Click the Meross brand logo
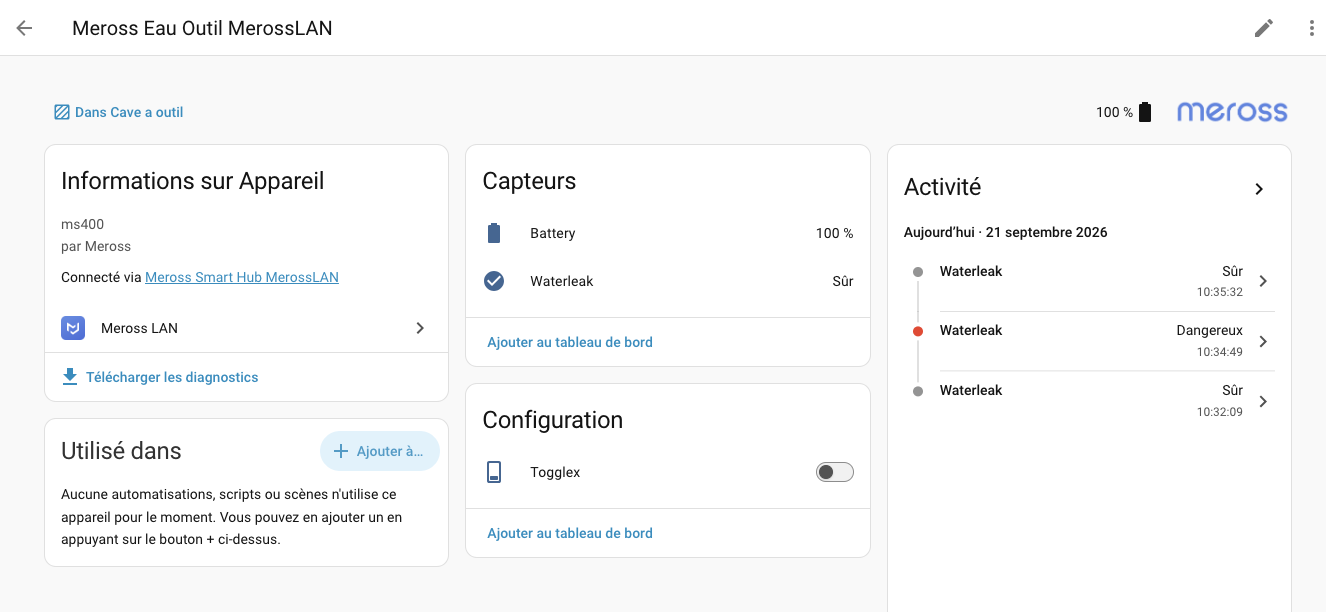1326x612 pixels. (x=1232, y=112)
